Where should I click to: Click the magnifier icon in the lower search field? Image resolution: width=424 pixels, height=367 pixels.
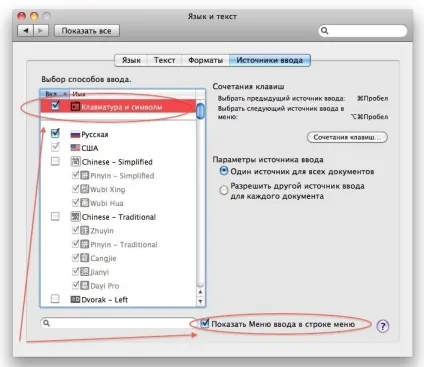47,323
